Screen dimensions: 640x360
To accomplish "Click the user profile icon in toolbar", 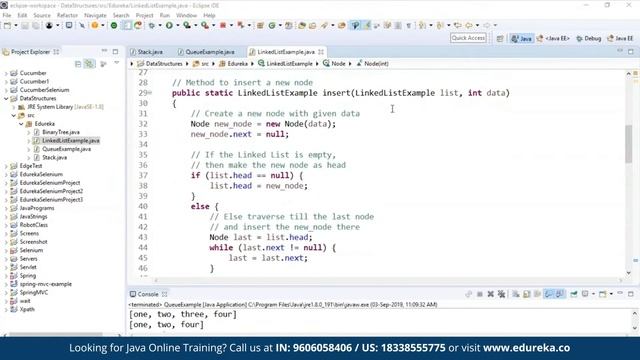I will pos(49,25).
